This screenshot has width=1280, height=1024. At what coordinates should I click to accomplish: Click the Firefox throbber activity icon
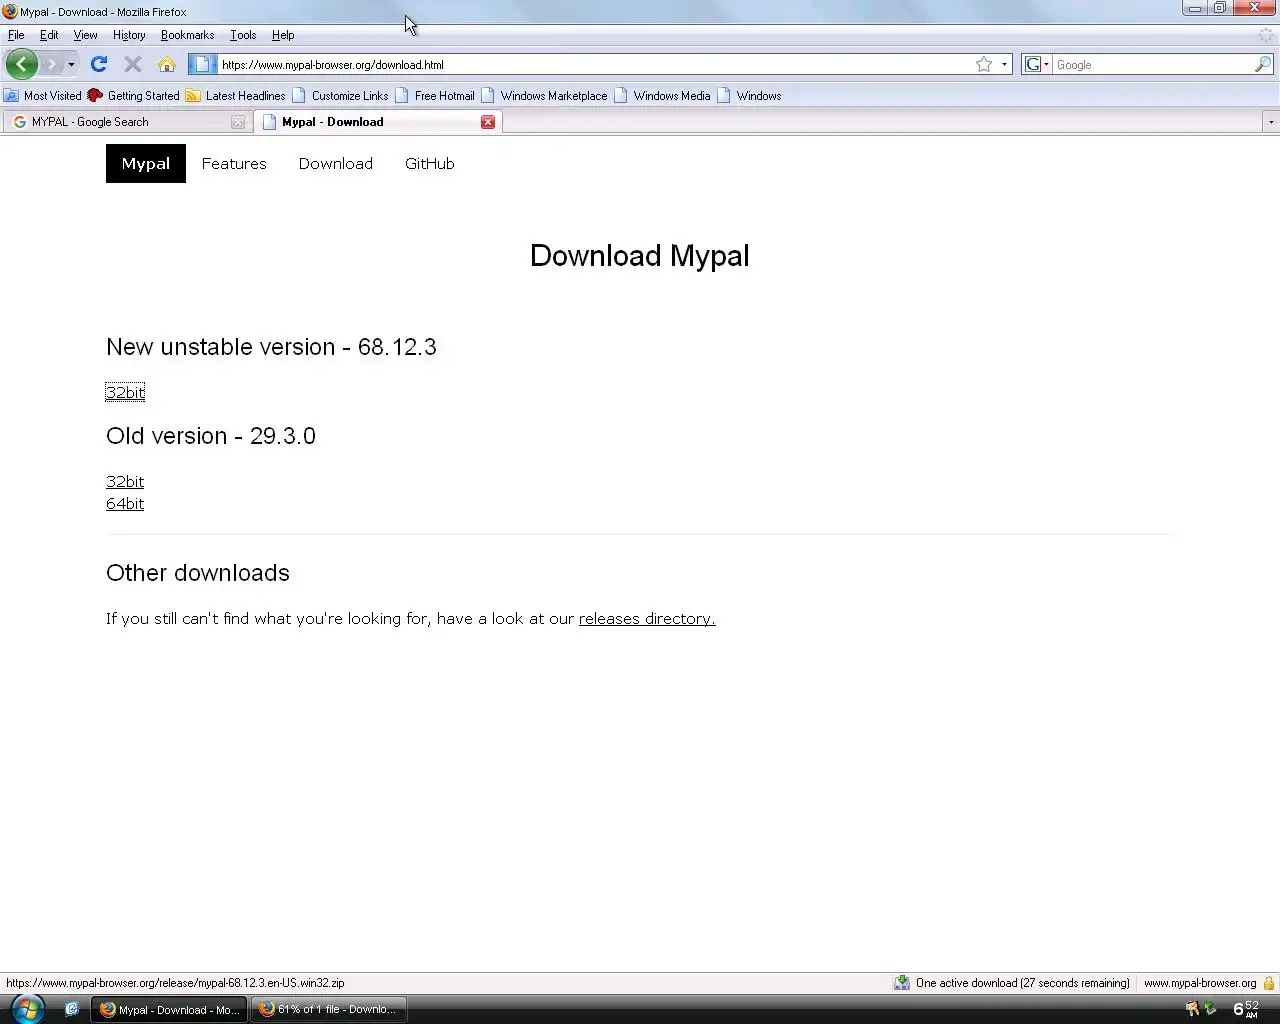click(x=1266, y=35)
